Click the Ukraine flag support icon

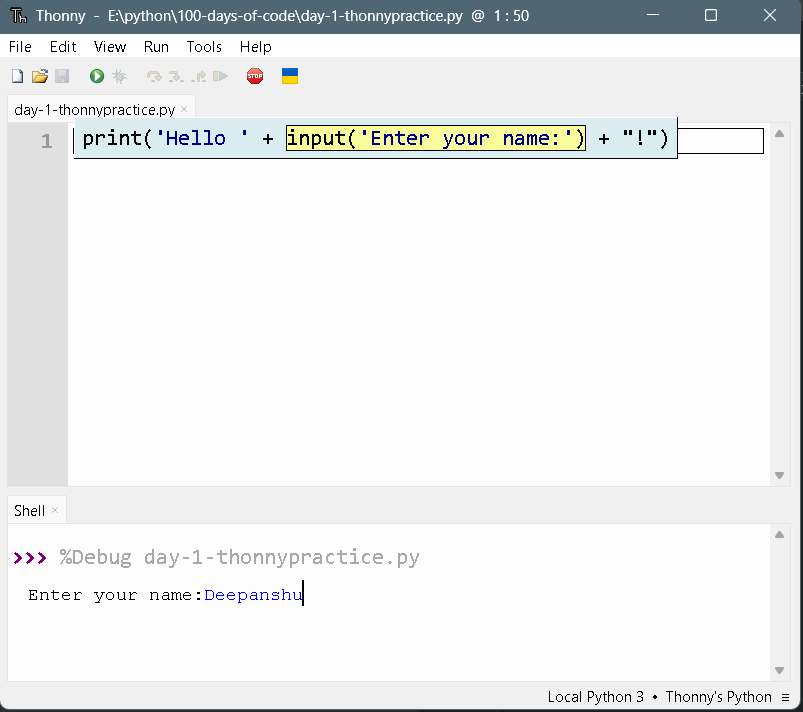pos(290,76)
